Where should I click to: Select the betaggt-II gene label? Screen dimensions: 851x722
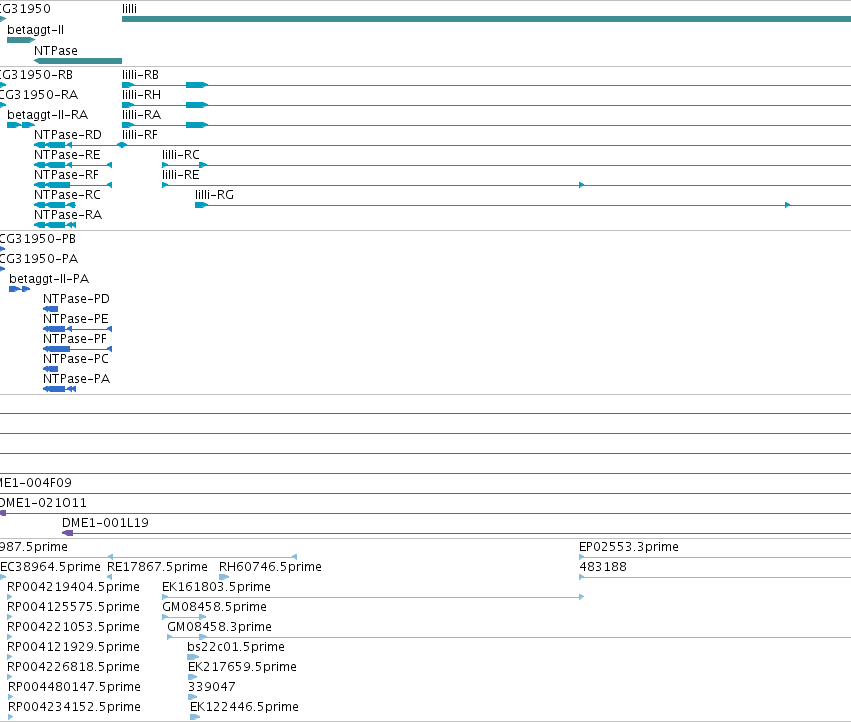[35, 30]
